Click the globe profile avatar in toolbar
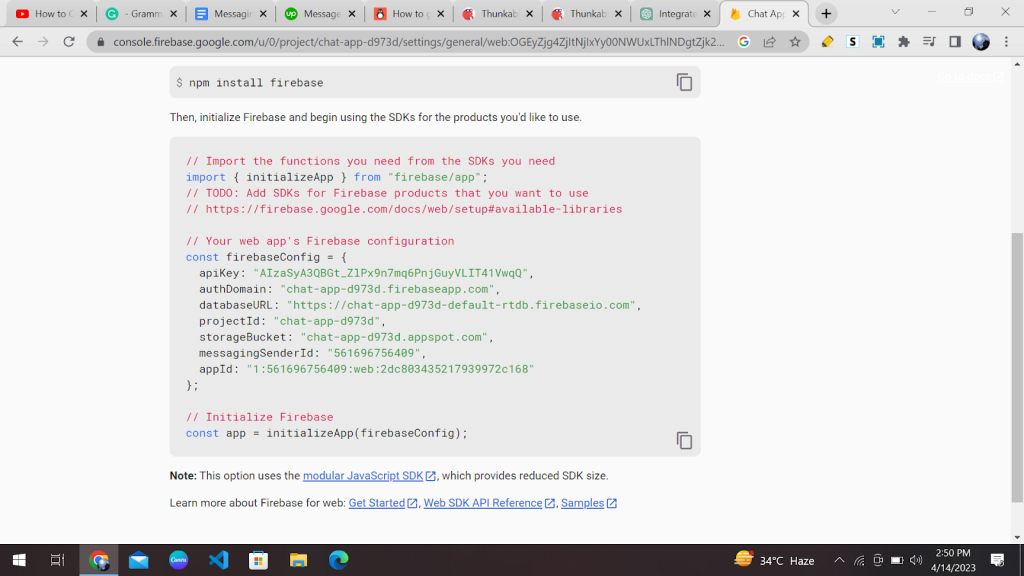 (980, 42)
